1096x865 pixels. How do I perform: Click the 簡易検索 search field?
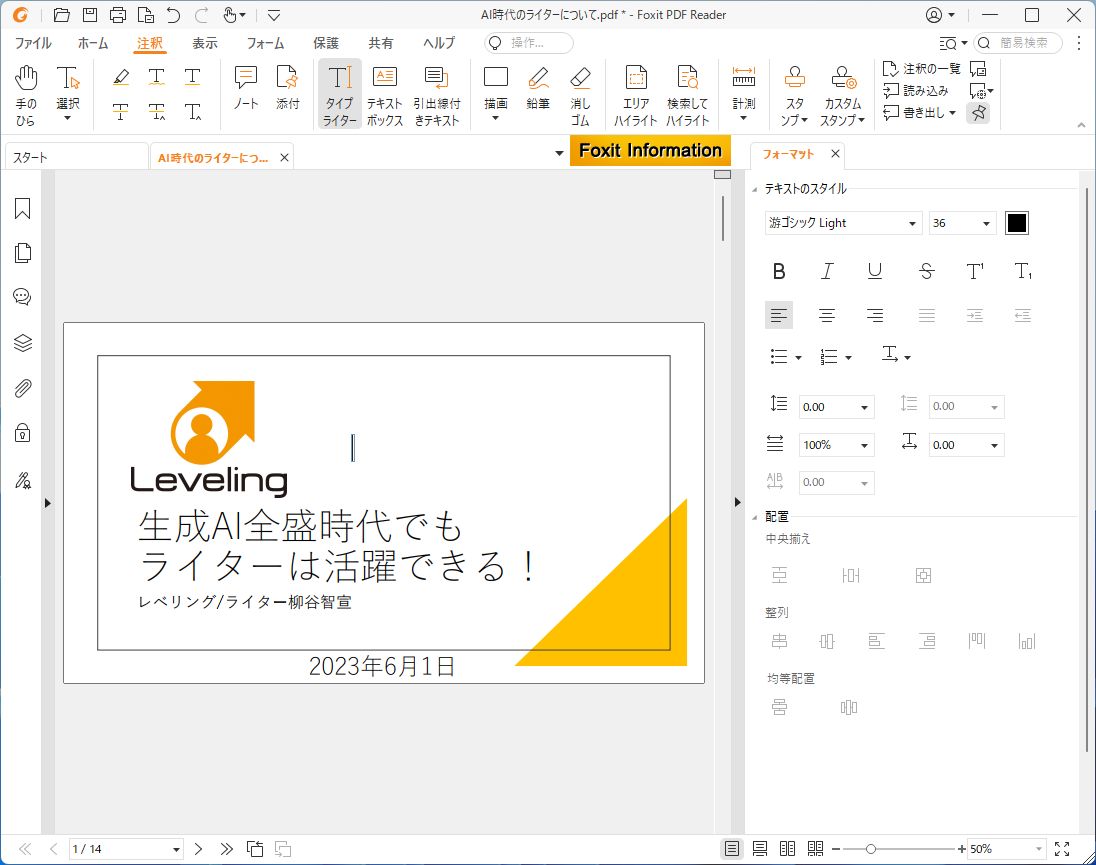coord(1018,43)
